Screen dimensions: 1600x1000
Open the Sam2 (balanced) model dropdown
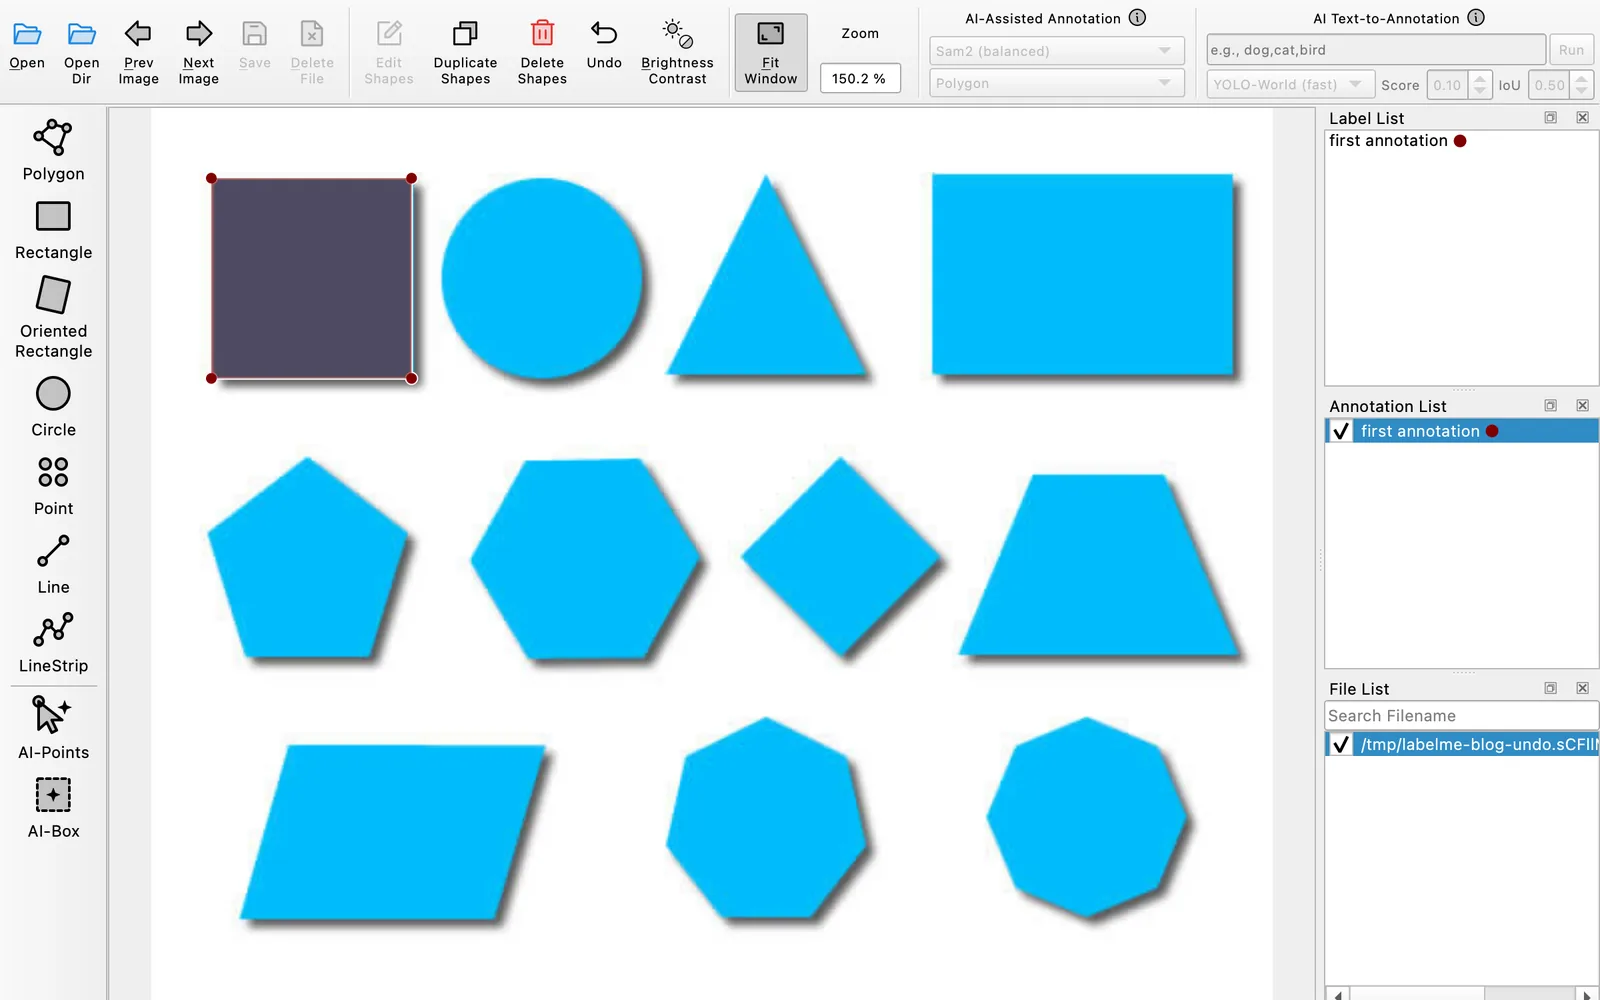(x=1057, y=50)
